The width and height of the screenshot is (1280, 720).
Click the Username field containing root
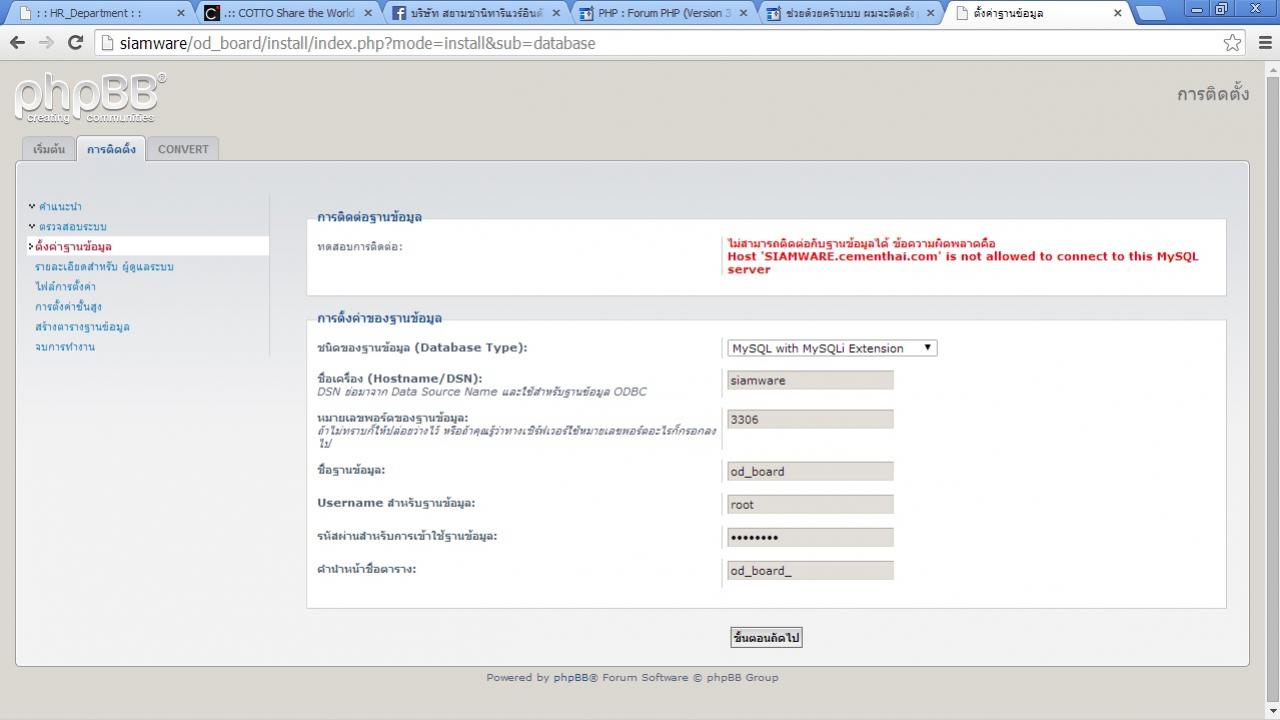point(810,504)
